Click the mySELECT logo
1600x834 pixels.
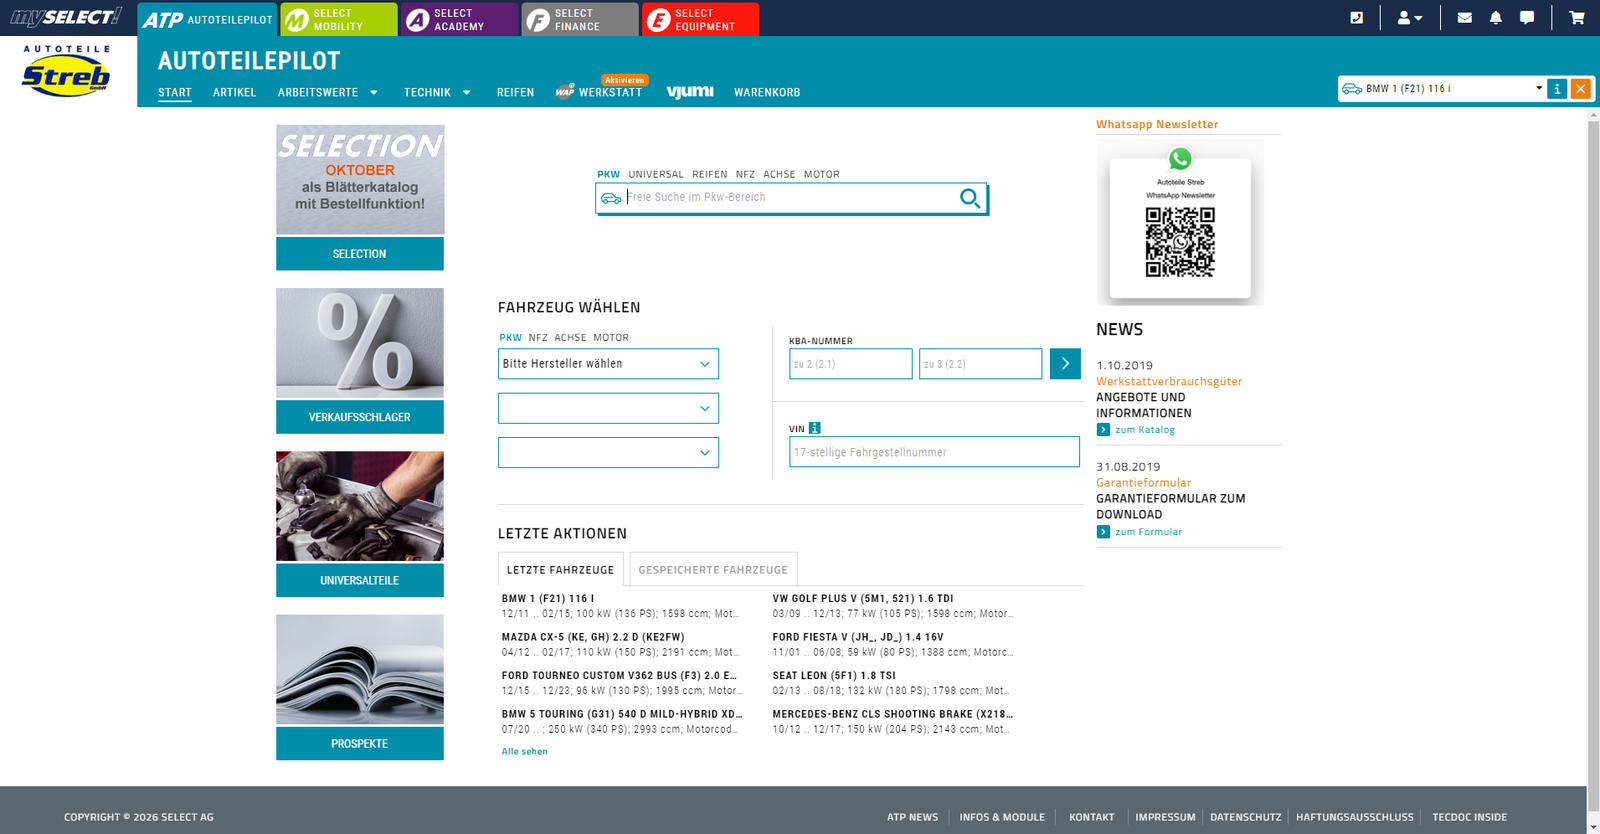coord(65,17)
